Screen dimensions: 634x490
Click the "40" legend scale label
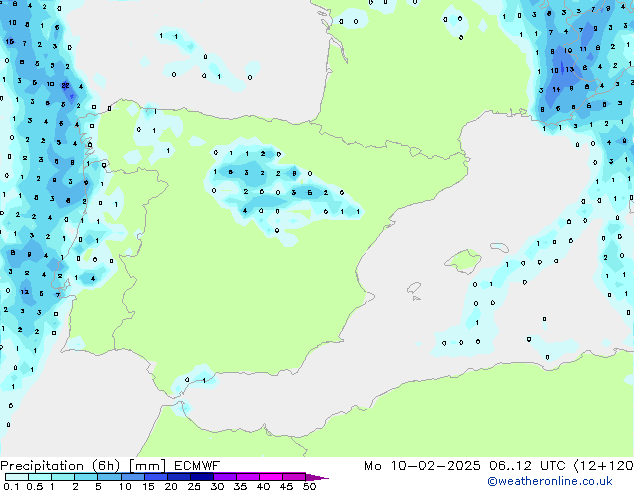(x=263, y=486)
